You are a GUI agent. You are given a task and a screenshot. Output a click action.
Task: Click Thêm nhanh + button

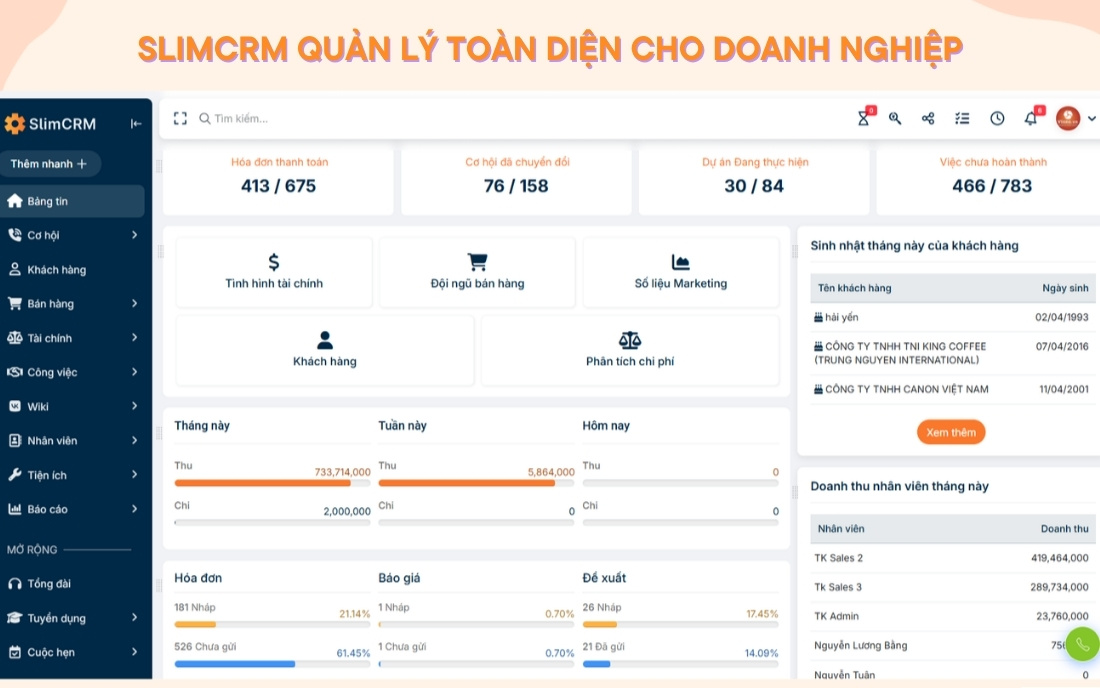pyautogui.click(x=50, y=163)
